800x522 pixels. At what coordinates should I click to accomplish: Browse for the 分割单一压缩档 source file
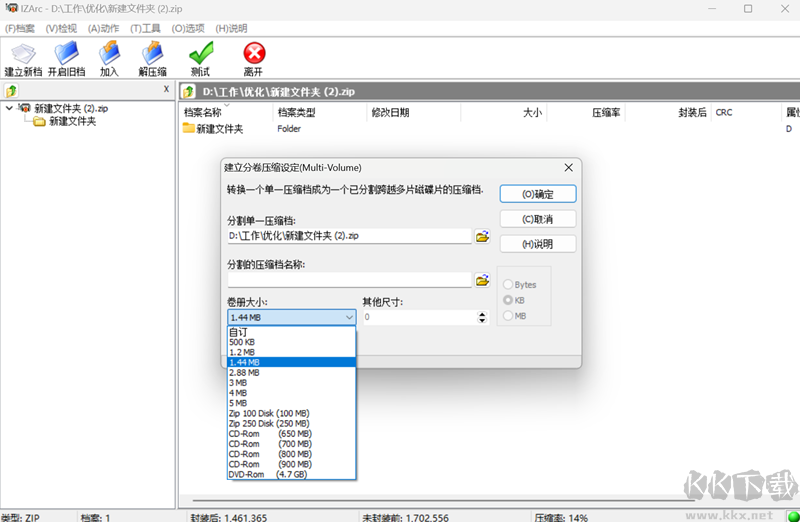(x=482, y=236)
